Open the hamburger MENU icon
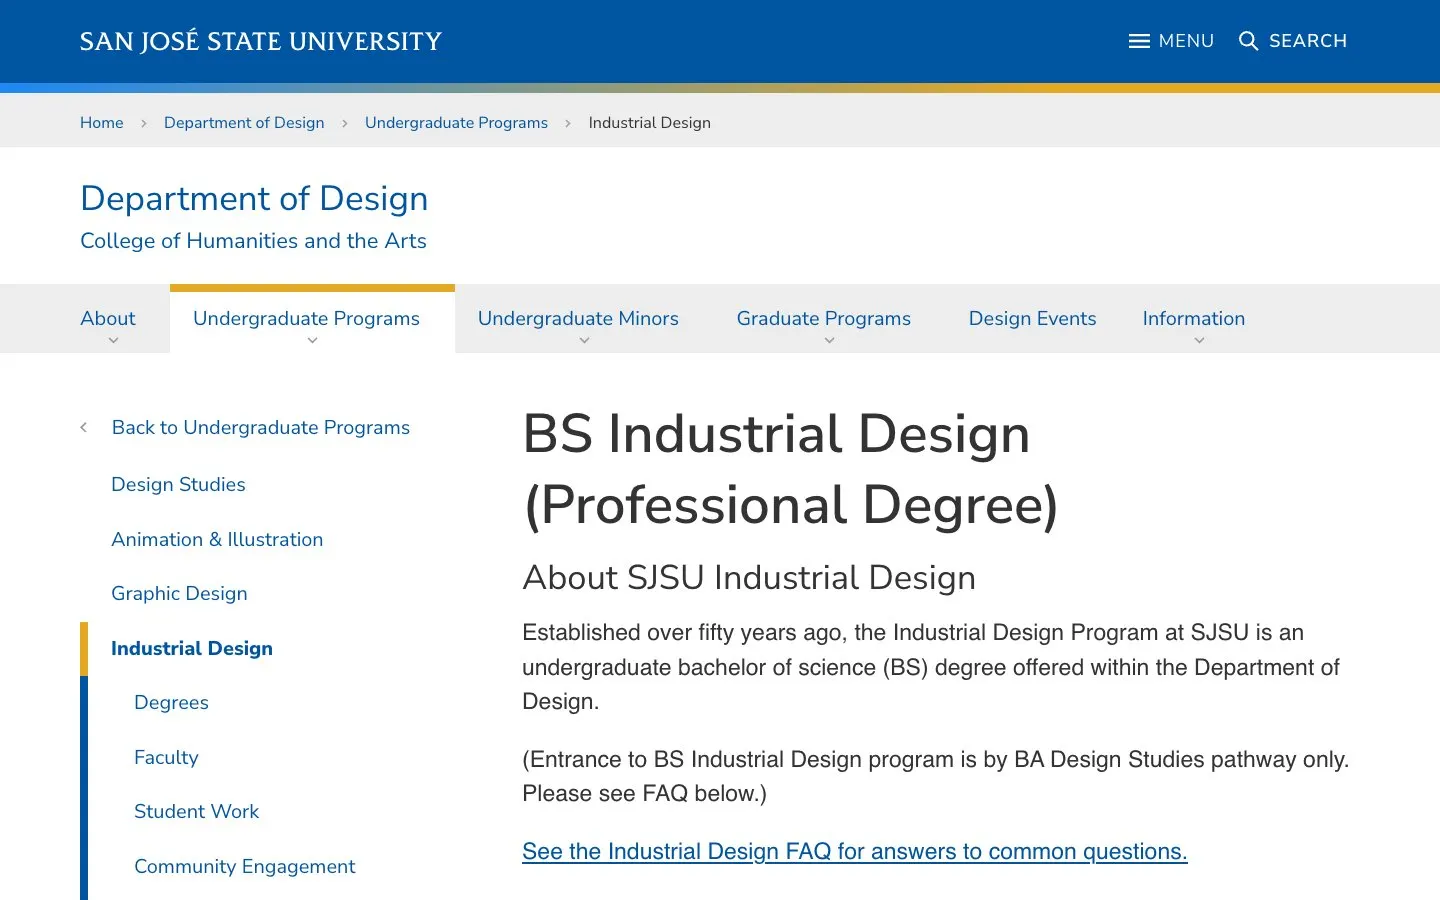 click(x=1139, y=41)
